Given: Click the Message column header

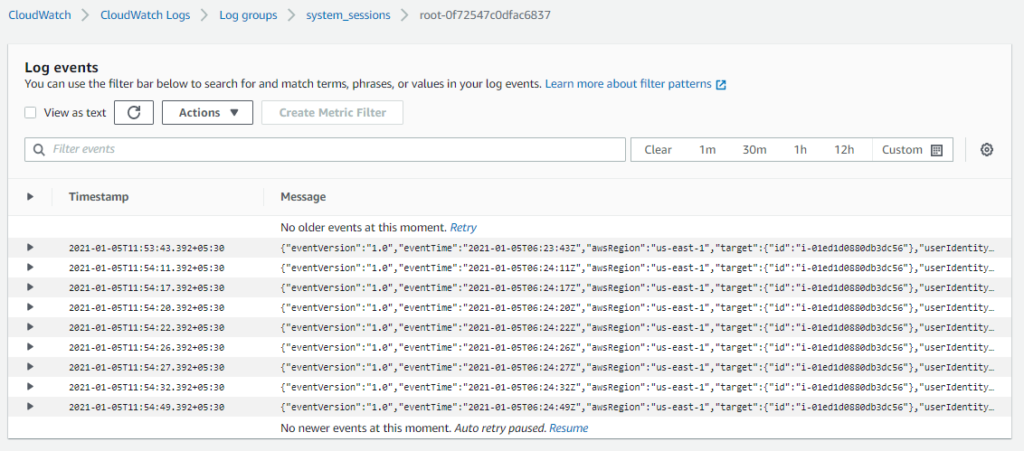Looking at the screenshot, I should (x=303, y=196).
